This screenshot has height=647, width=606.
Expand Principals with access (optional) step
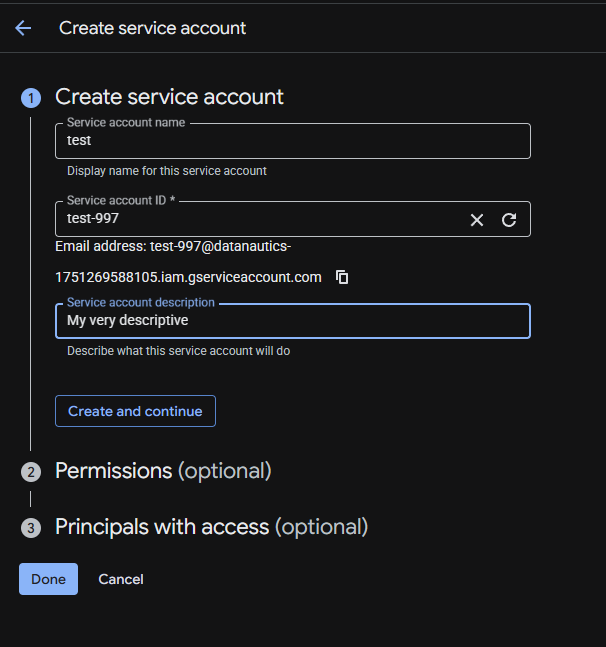tap(211, 527)
